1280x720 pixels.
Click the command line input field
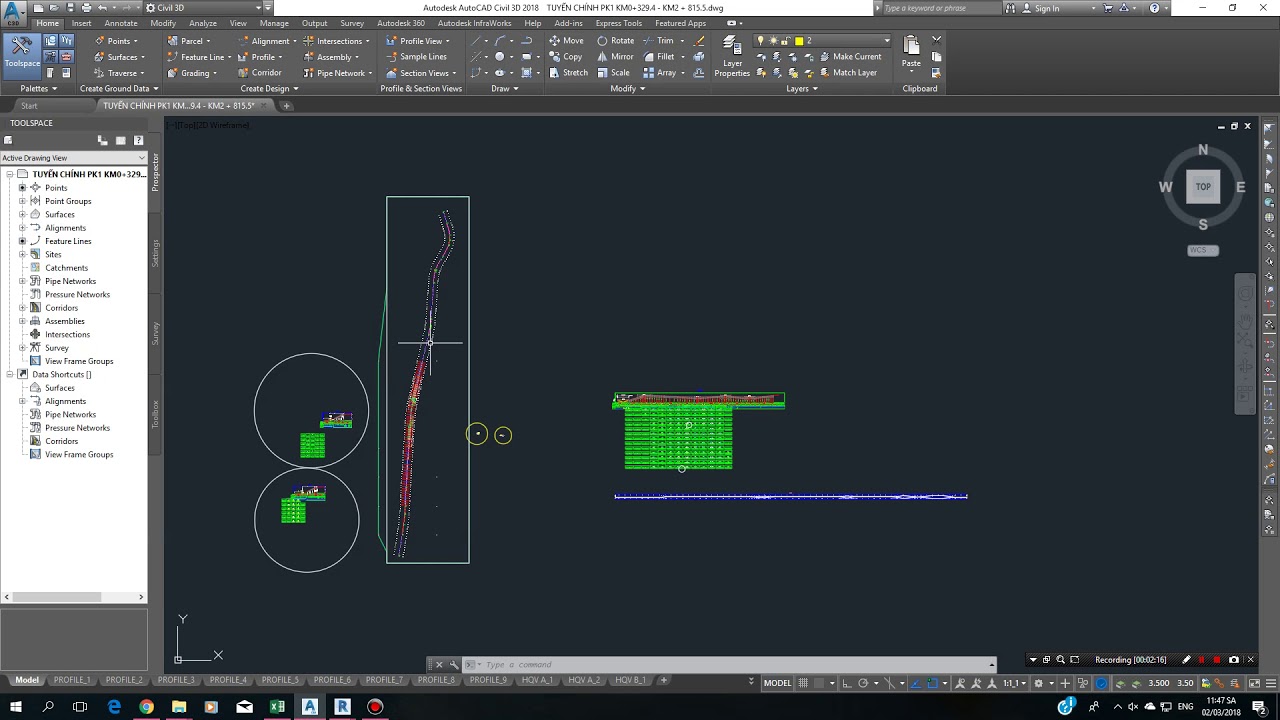735,665
